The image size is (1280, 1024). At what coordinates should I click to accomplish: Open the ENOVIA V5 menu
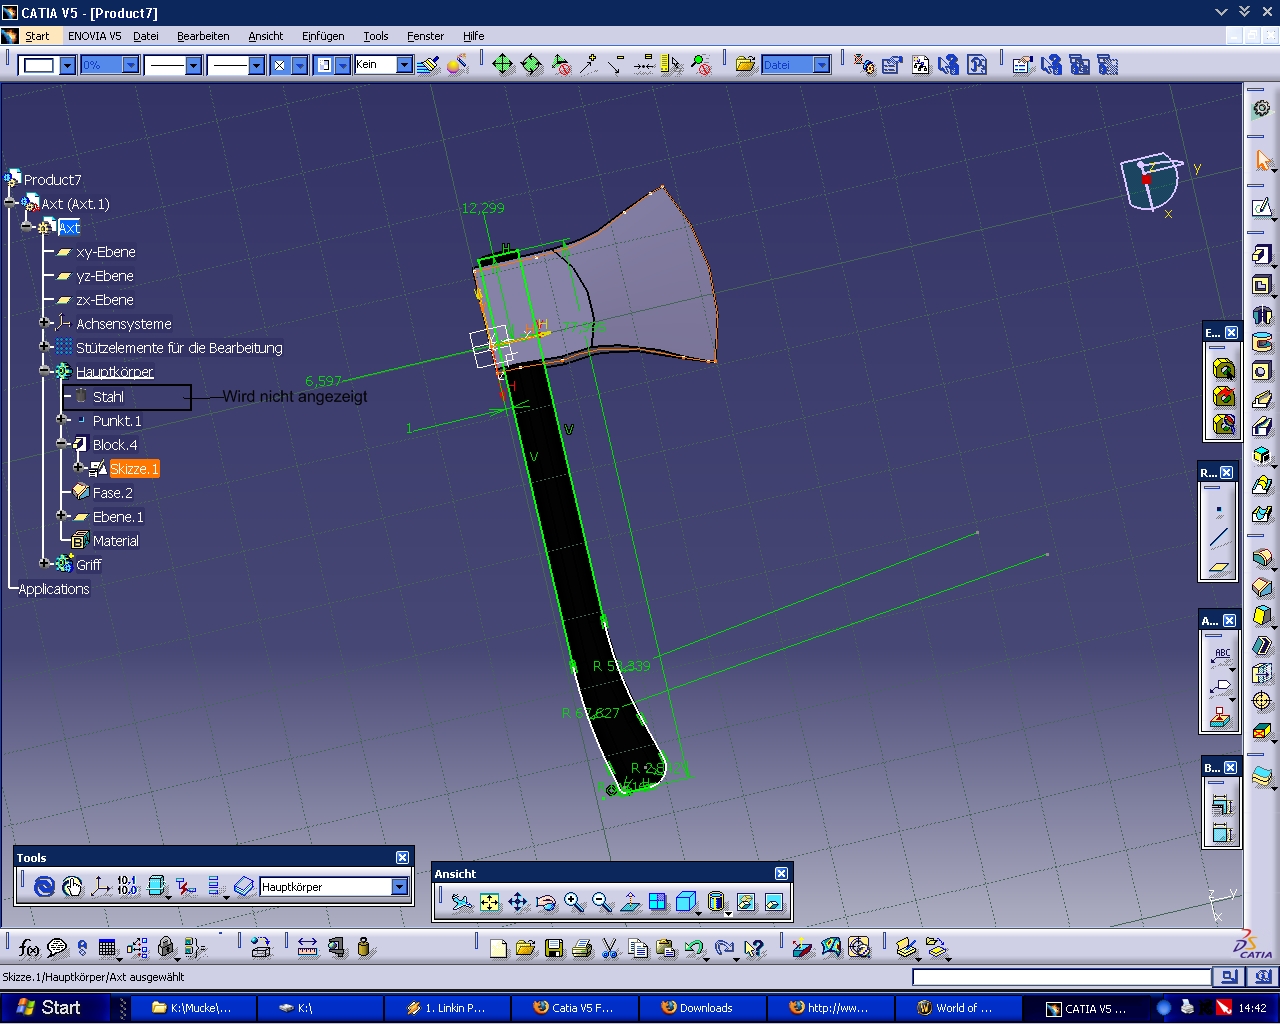94,36
